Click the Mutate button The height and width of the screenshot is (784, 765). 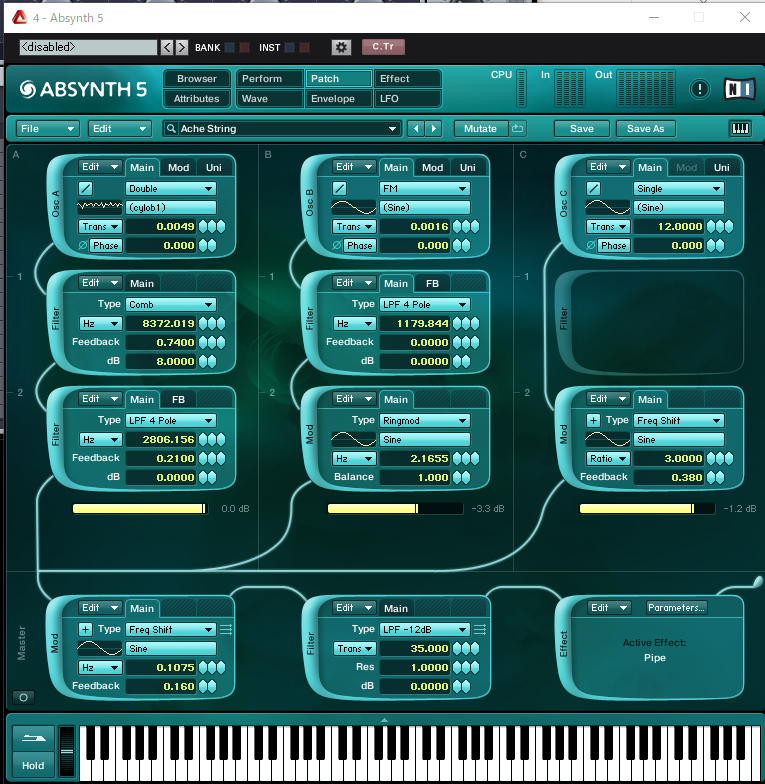click(x=480, y=128)
